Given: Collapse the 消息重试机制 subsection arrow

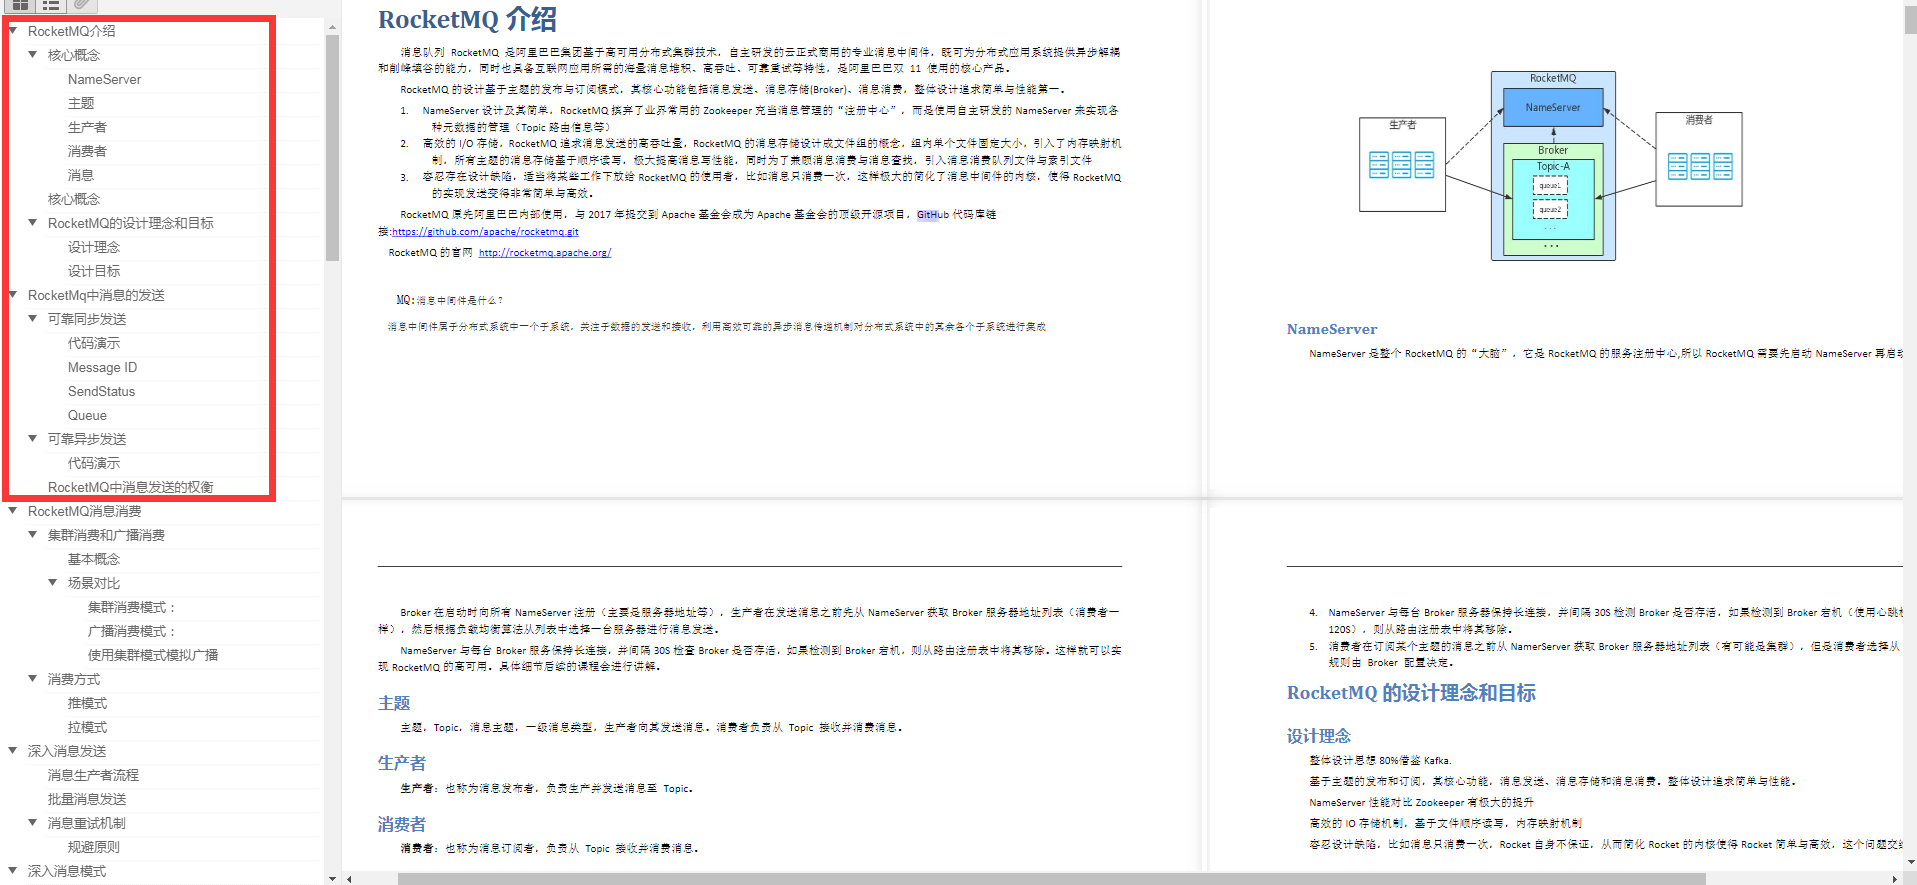Looking at the screenshot, I should [33, 823].
